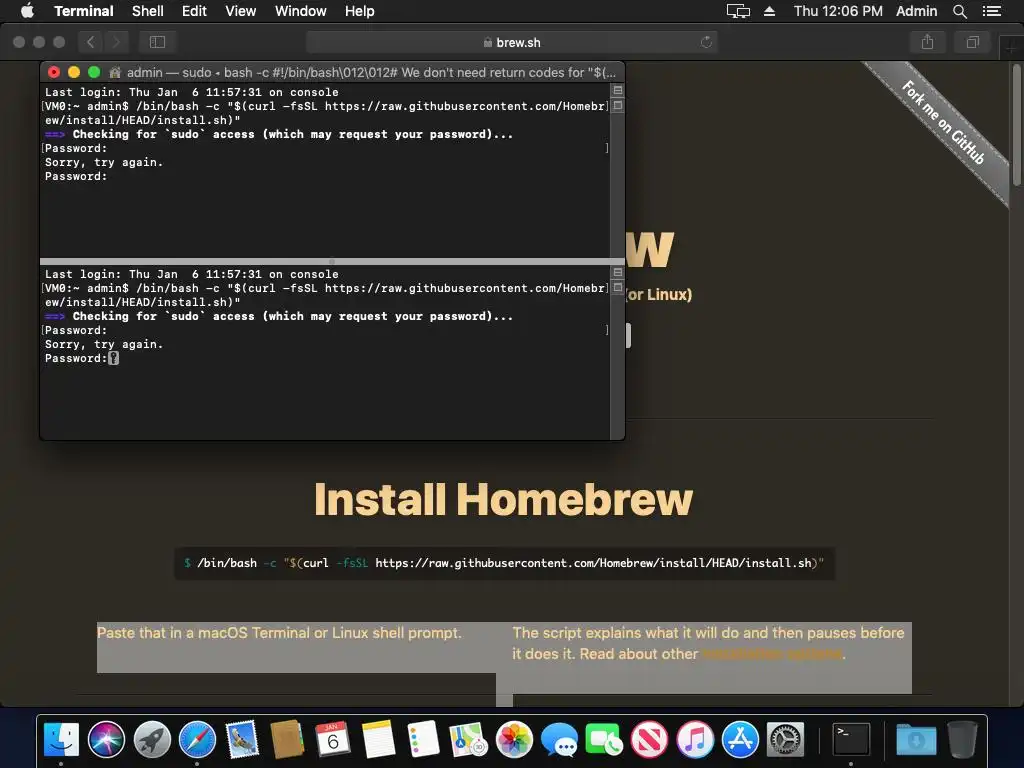This screenshot has height=768, width=1024.
Task: Click the upper pane split view icon
Action: click(617, 90)
